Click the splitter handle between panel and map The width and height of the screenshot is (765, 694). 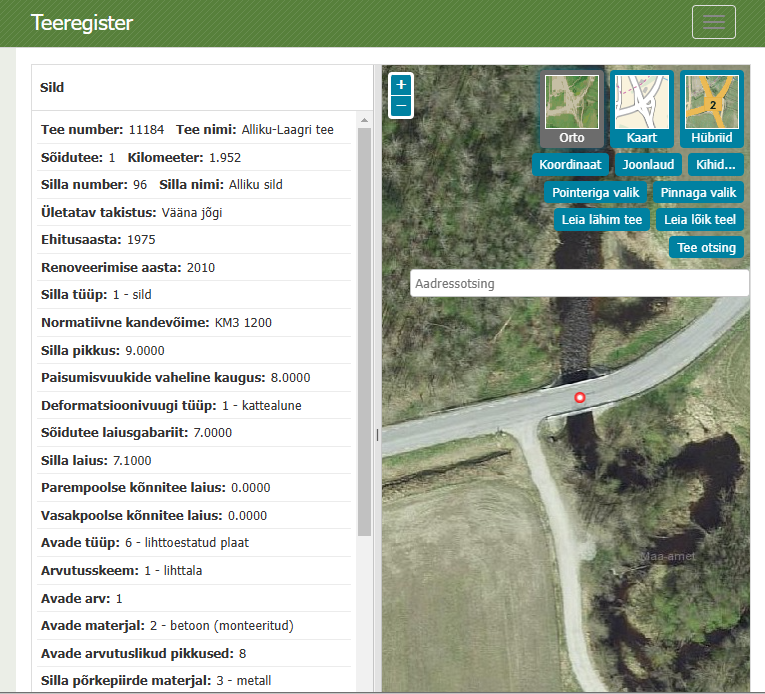pos(377,435)
